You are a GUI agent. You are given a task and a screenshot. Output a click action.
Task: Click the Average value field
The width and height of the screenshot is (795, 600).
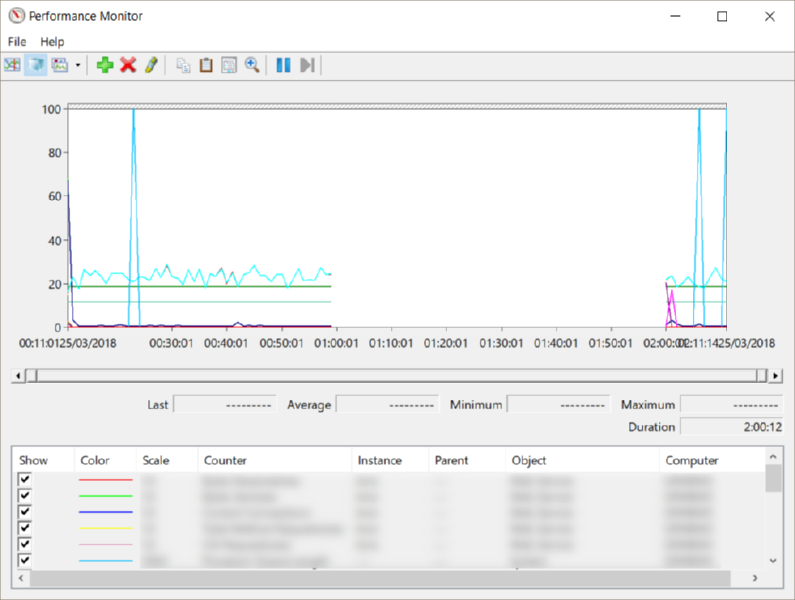coord(387,405)
